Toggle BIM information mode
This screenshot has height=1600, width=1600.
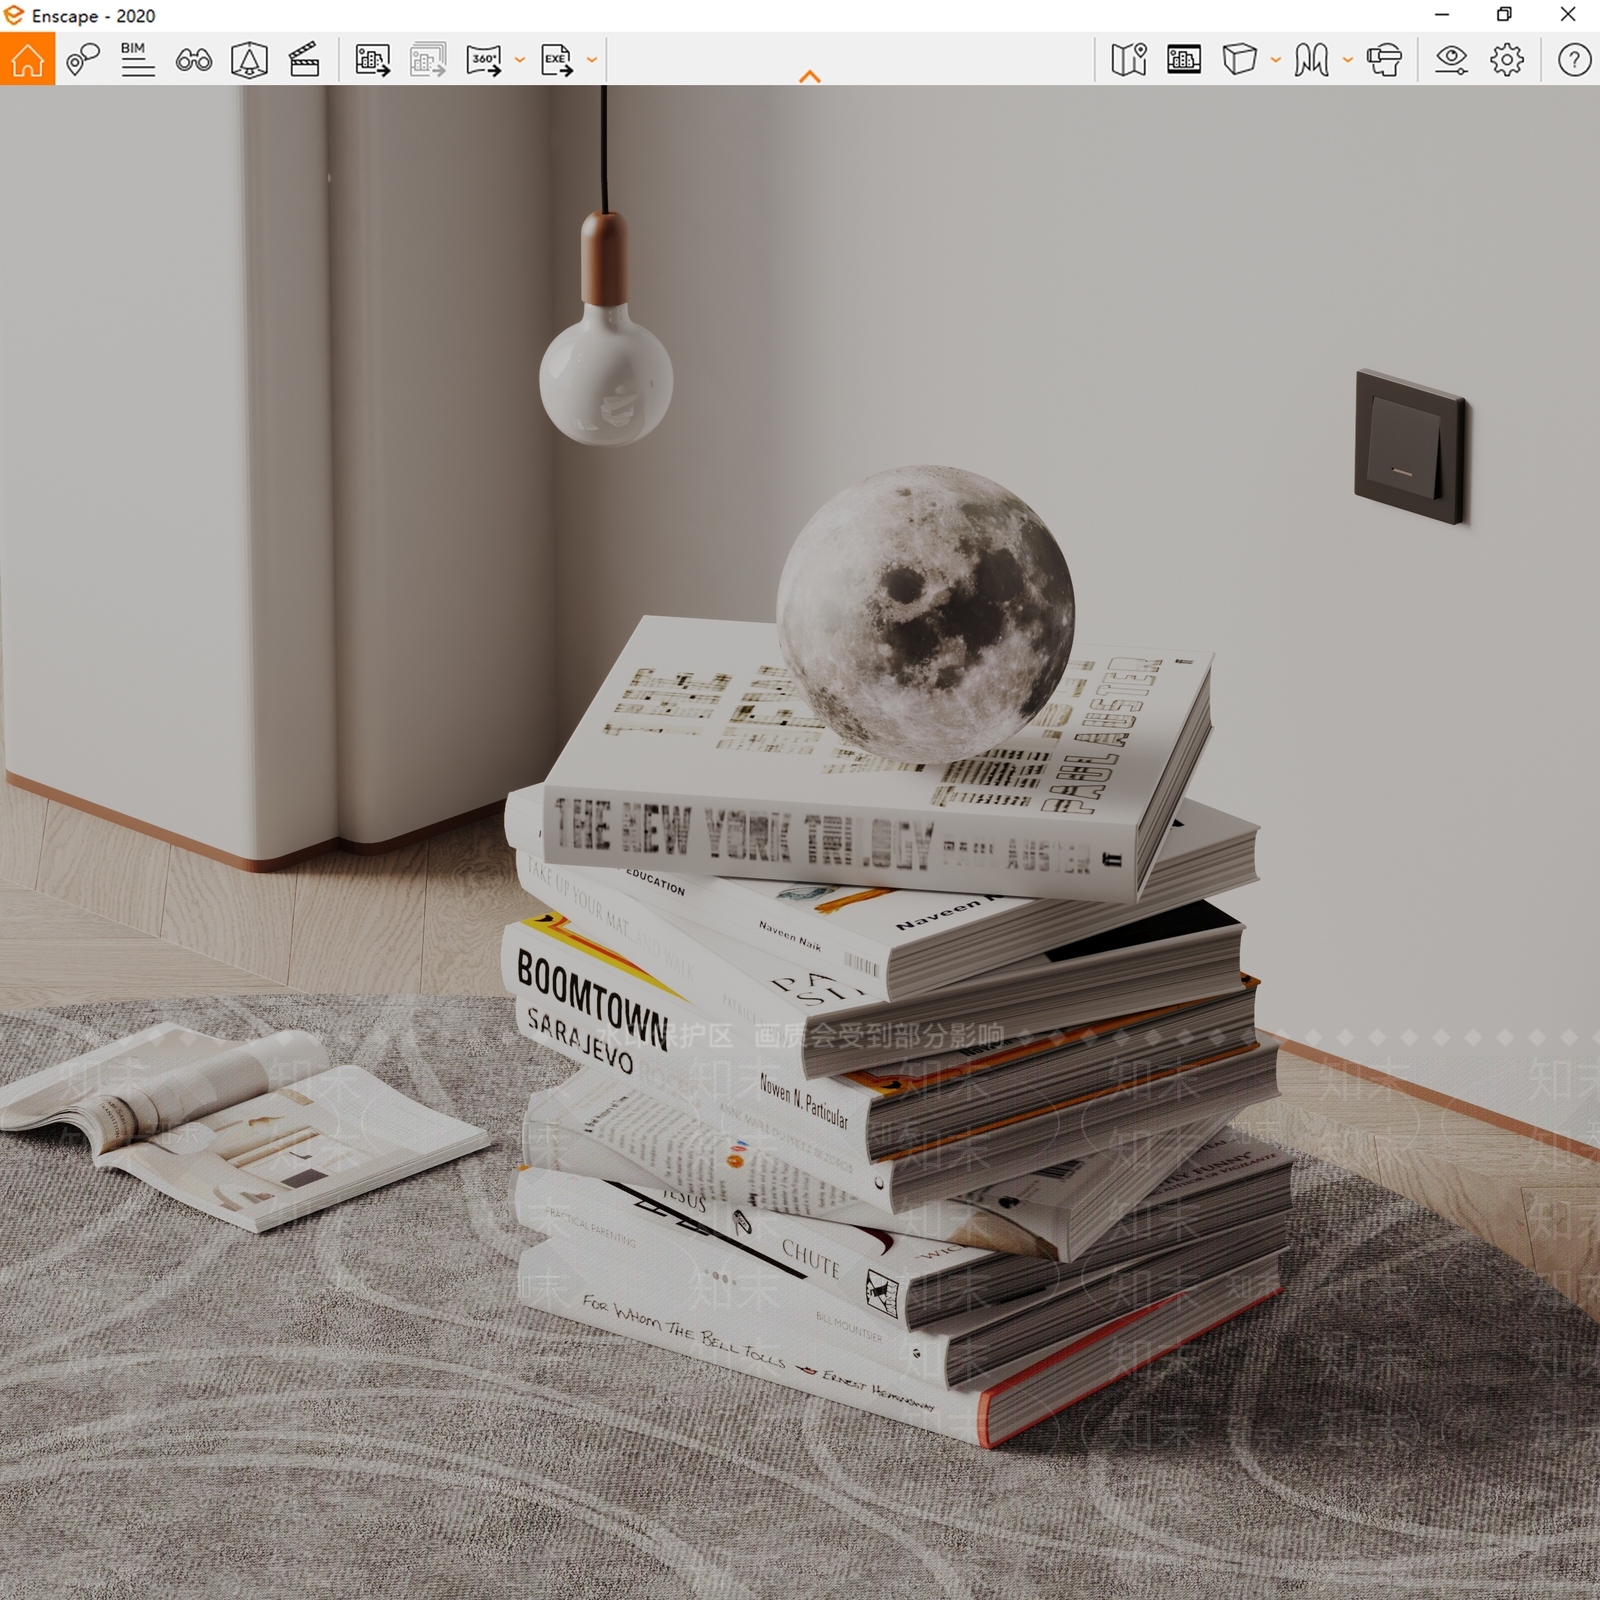coord(137,59)
